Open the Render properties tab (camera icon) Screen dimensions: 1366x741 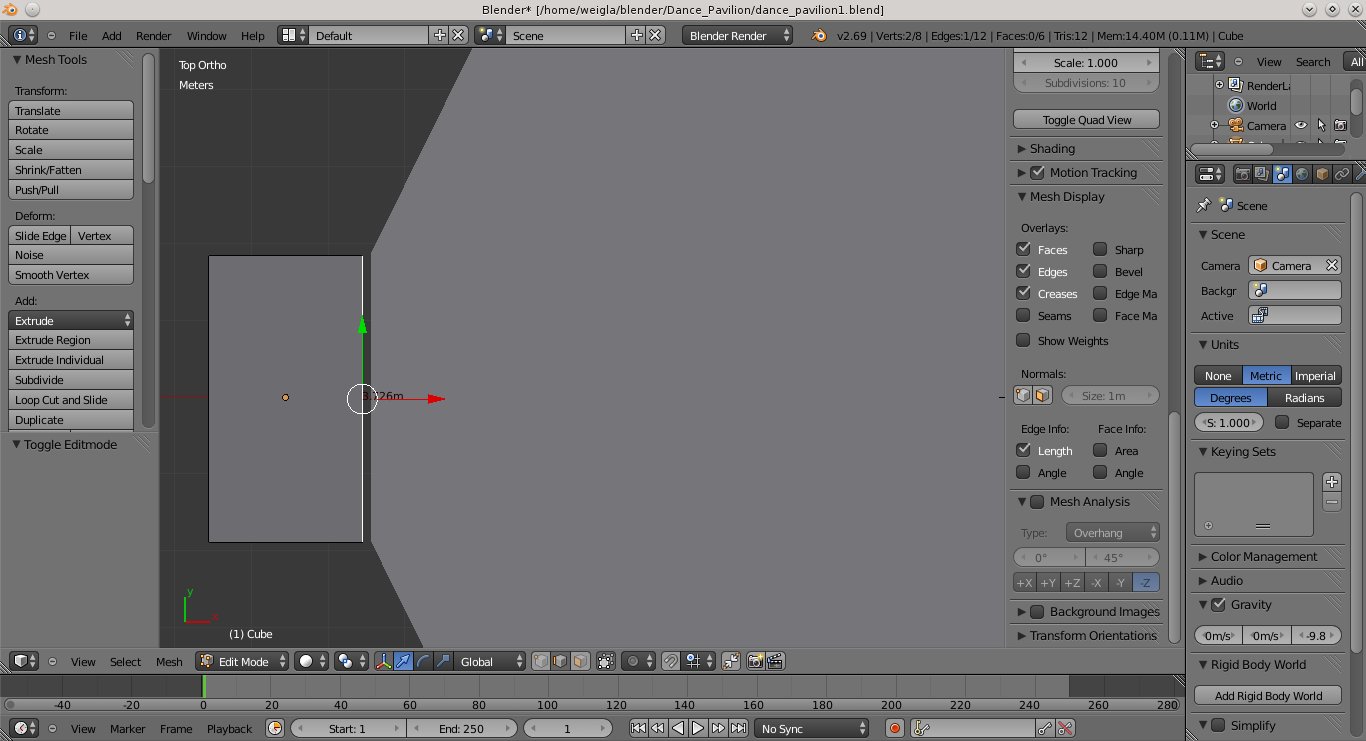pos(1243,173)
